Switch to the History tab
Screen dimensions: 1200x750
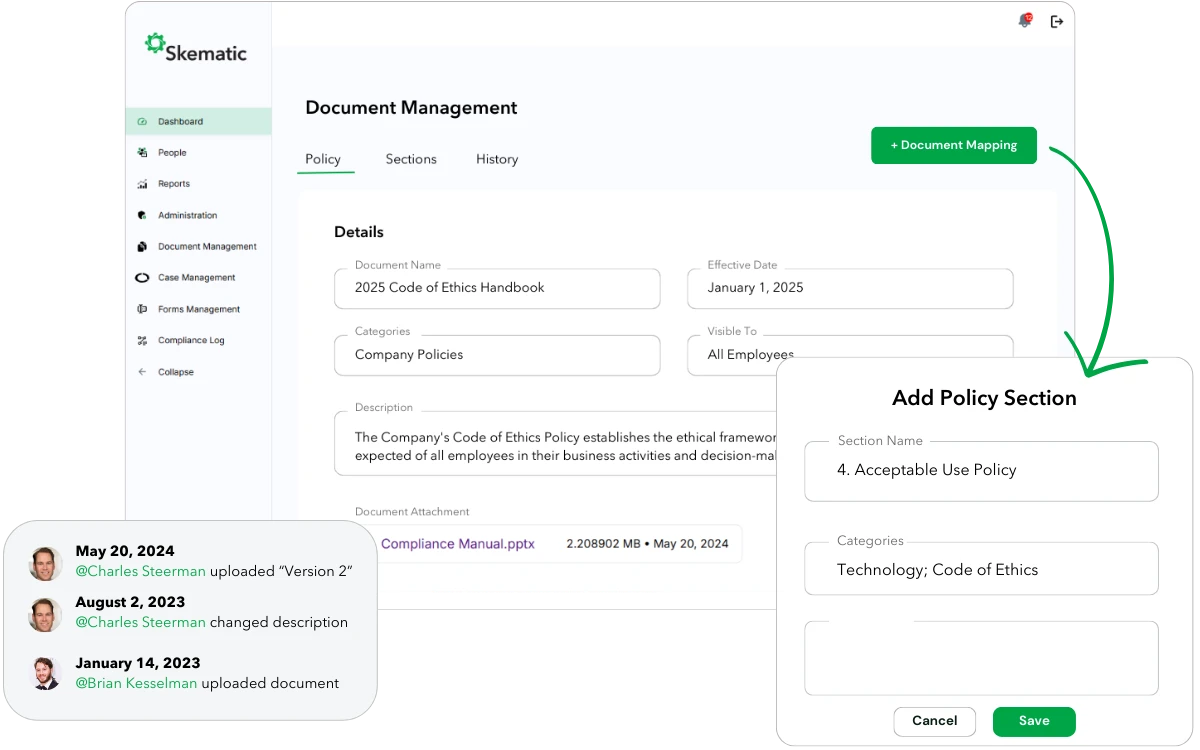click(x=497, y=159)
